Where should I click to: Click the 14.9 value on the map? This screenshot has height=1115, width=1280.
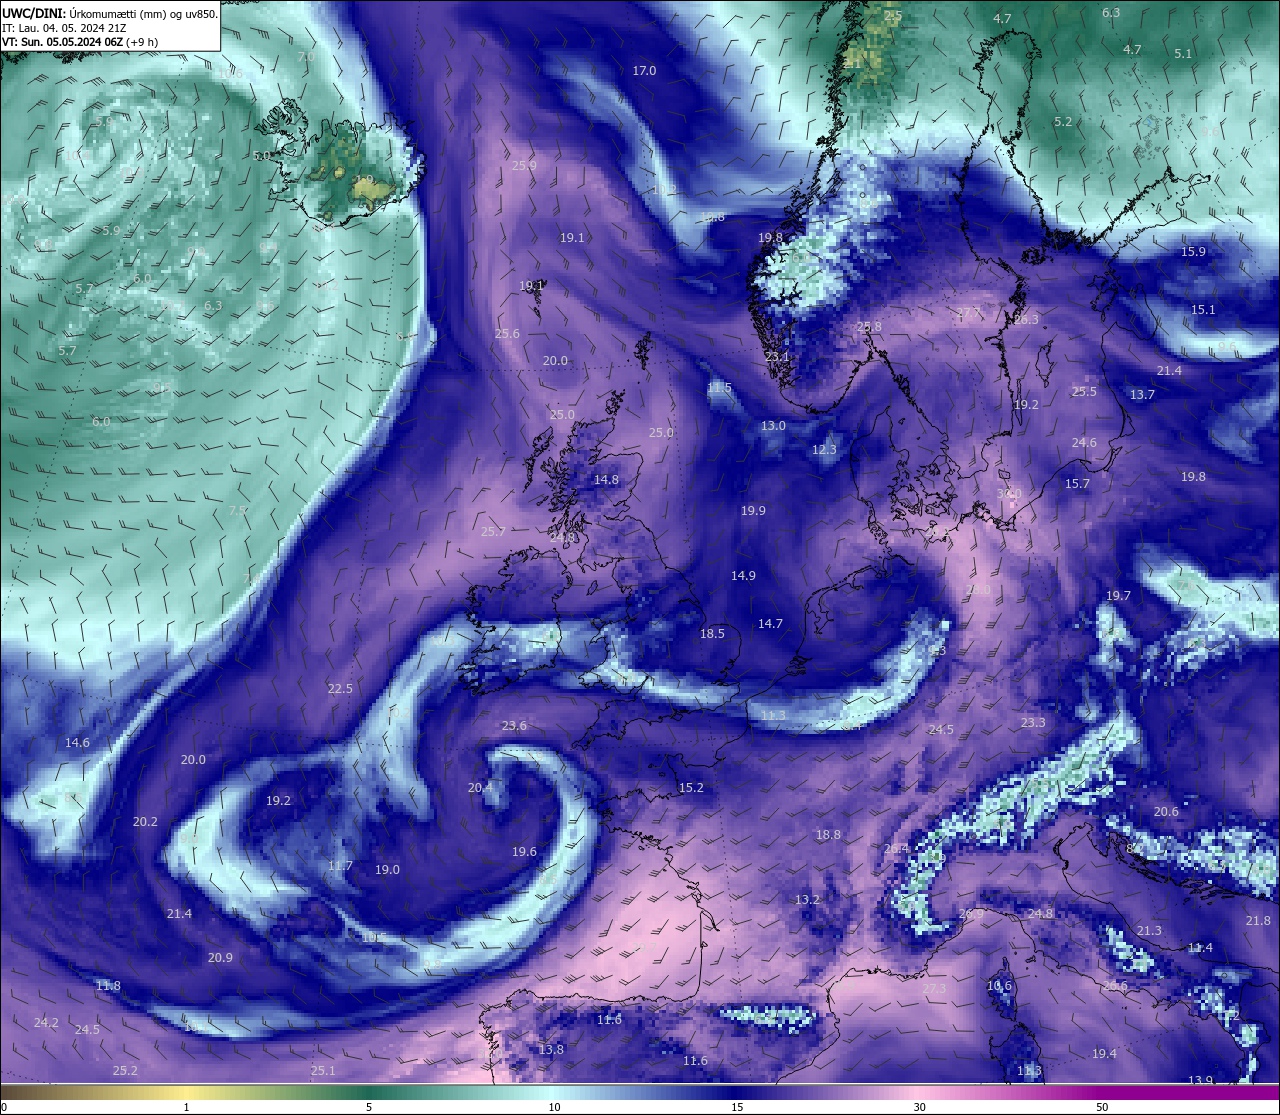tap(743, 576)
